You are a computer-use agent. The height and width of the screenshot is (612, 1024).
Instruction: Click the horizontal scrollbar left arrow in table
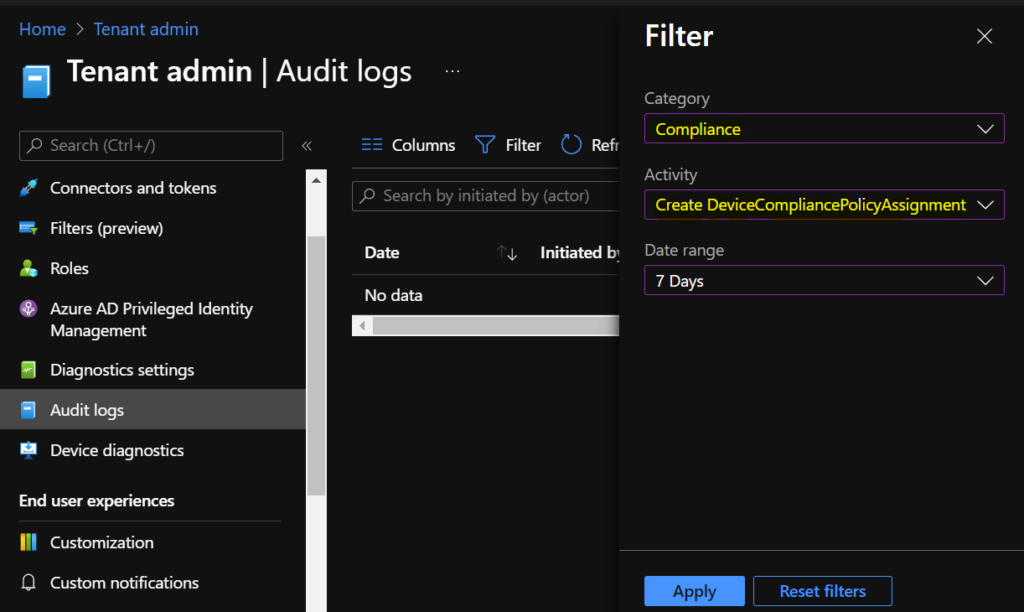pos(362,325)
